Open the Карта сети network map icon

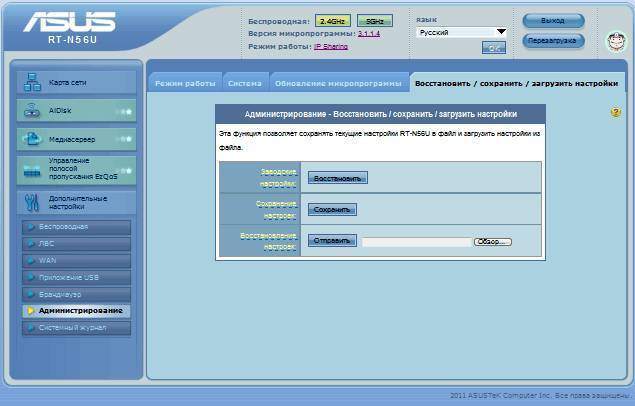coord(31,82)
